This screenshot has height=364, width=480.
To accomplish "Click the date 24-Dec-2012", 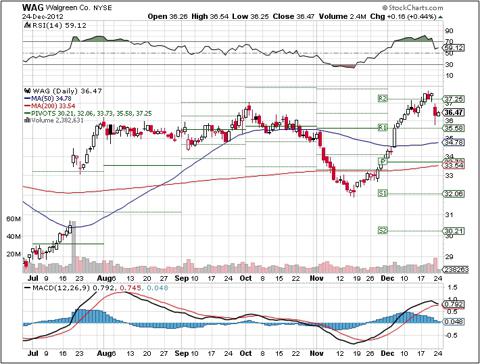I will point(42,16).
